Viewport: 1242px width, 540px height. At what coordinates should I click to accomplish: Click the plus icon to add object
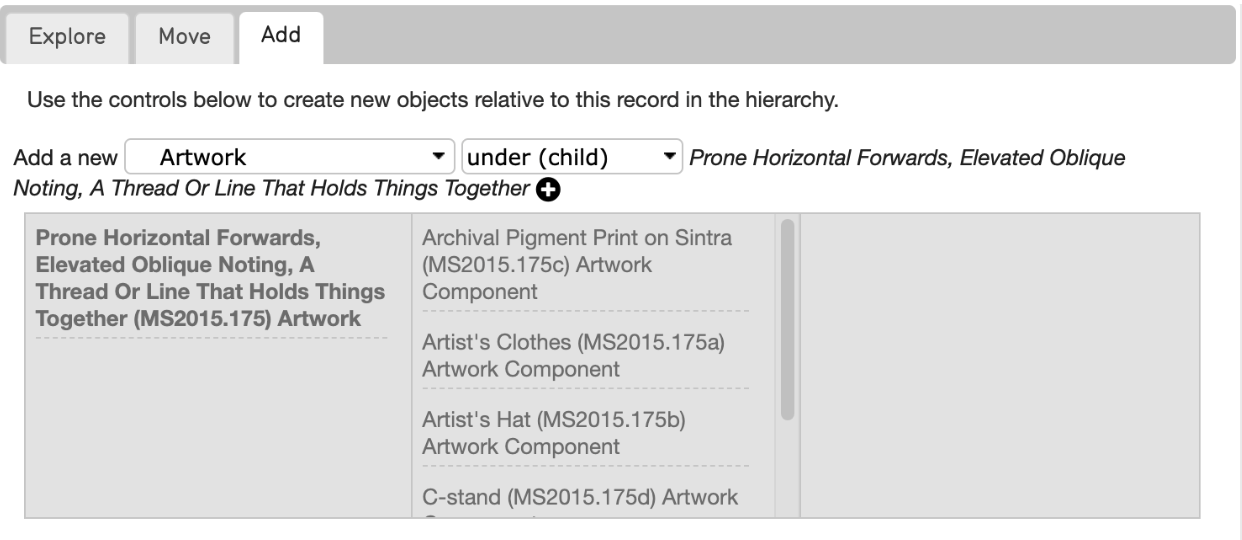[x=547, y=190]
